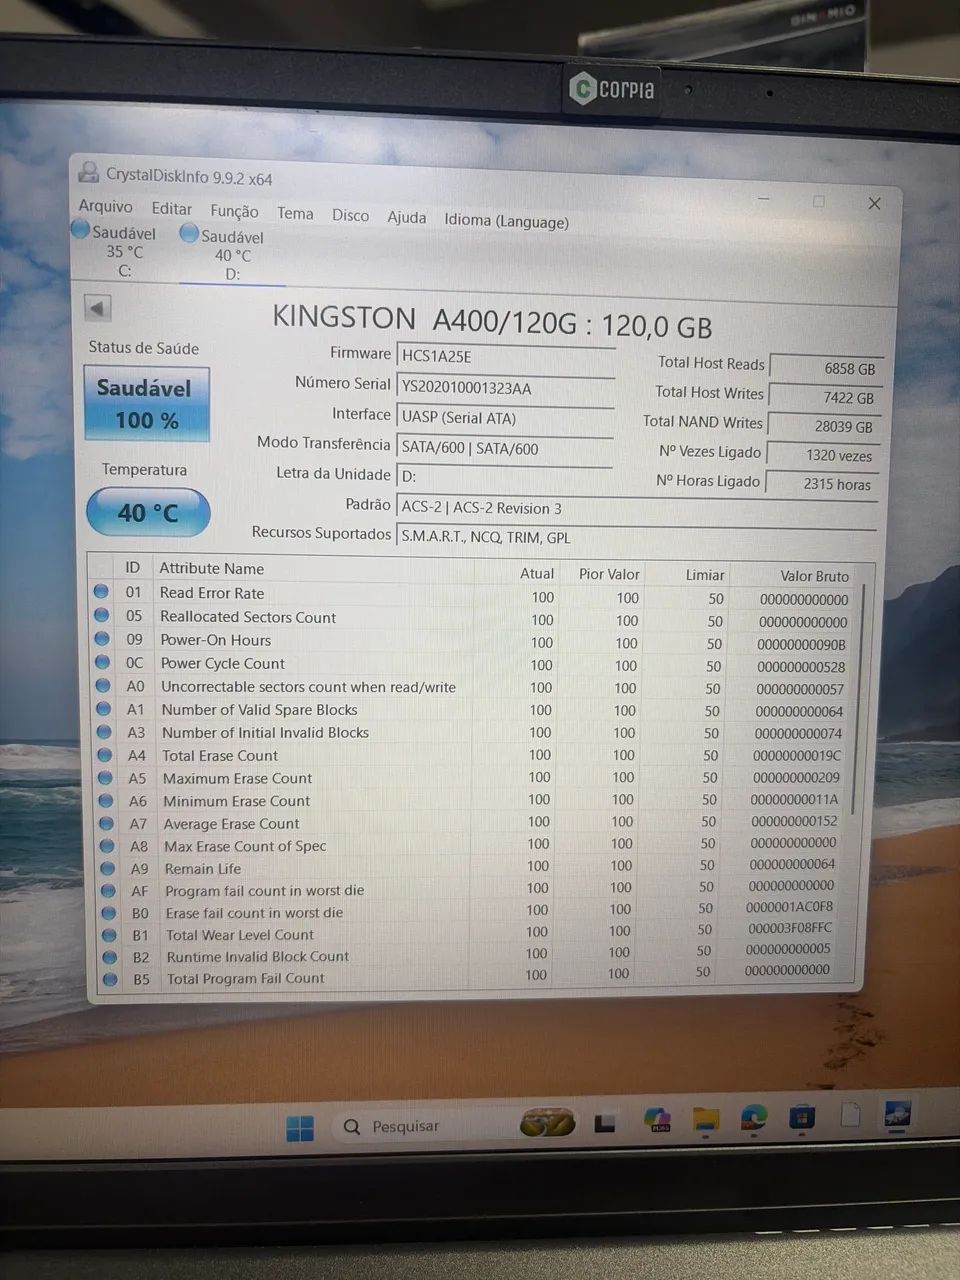Click the Interface field UASP (Serial ATA)
Viewport: 960px width, 1280px height.
(506, 418)
